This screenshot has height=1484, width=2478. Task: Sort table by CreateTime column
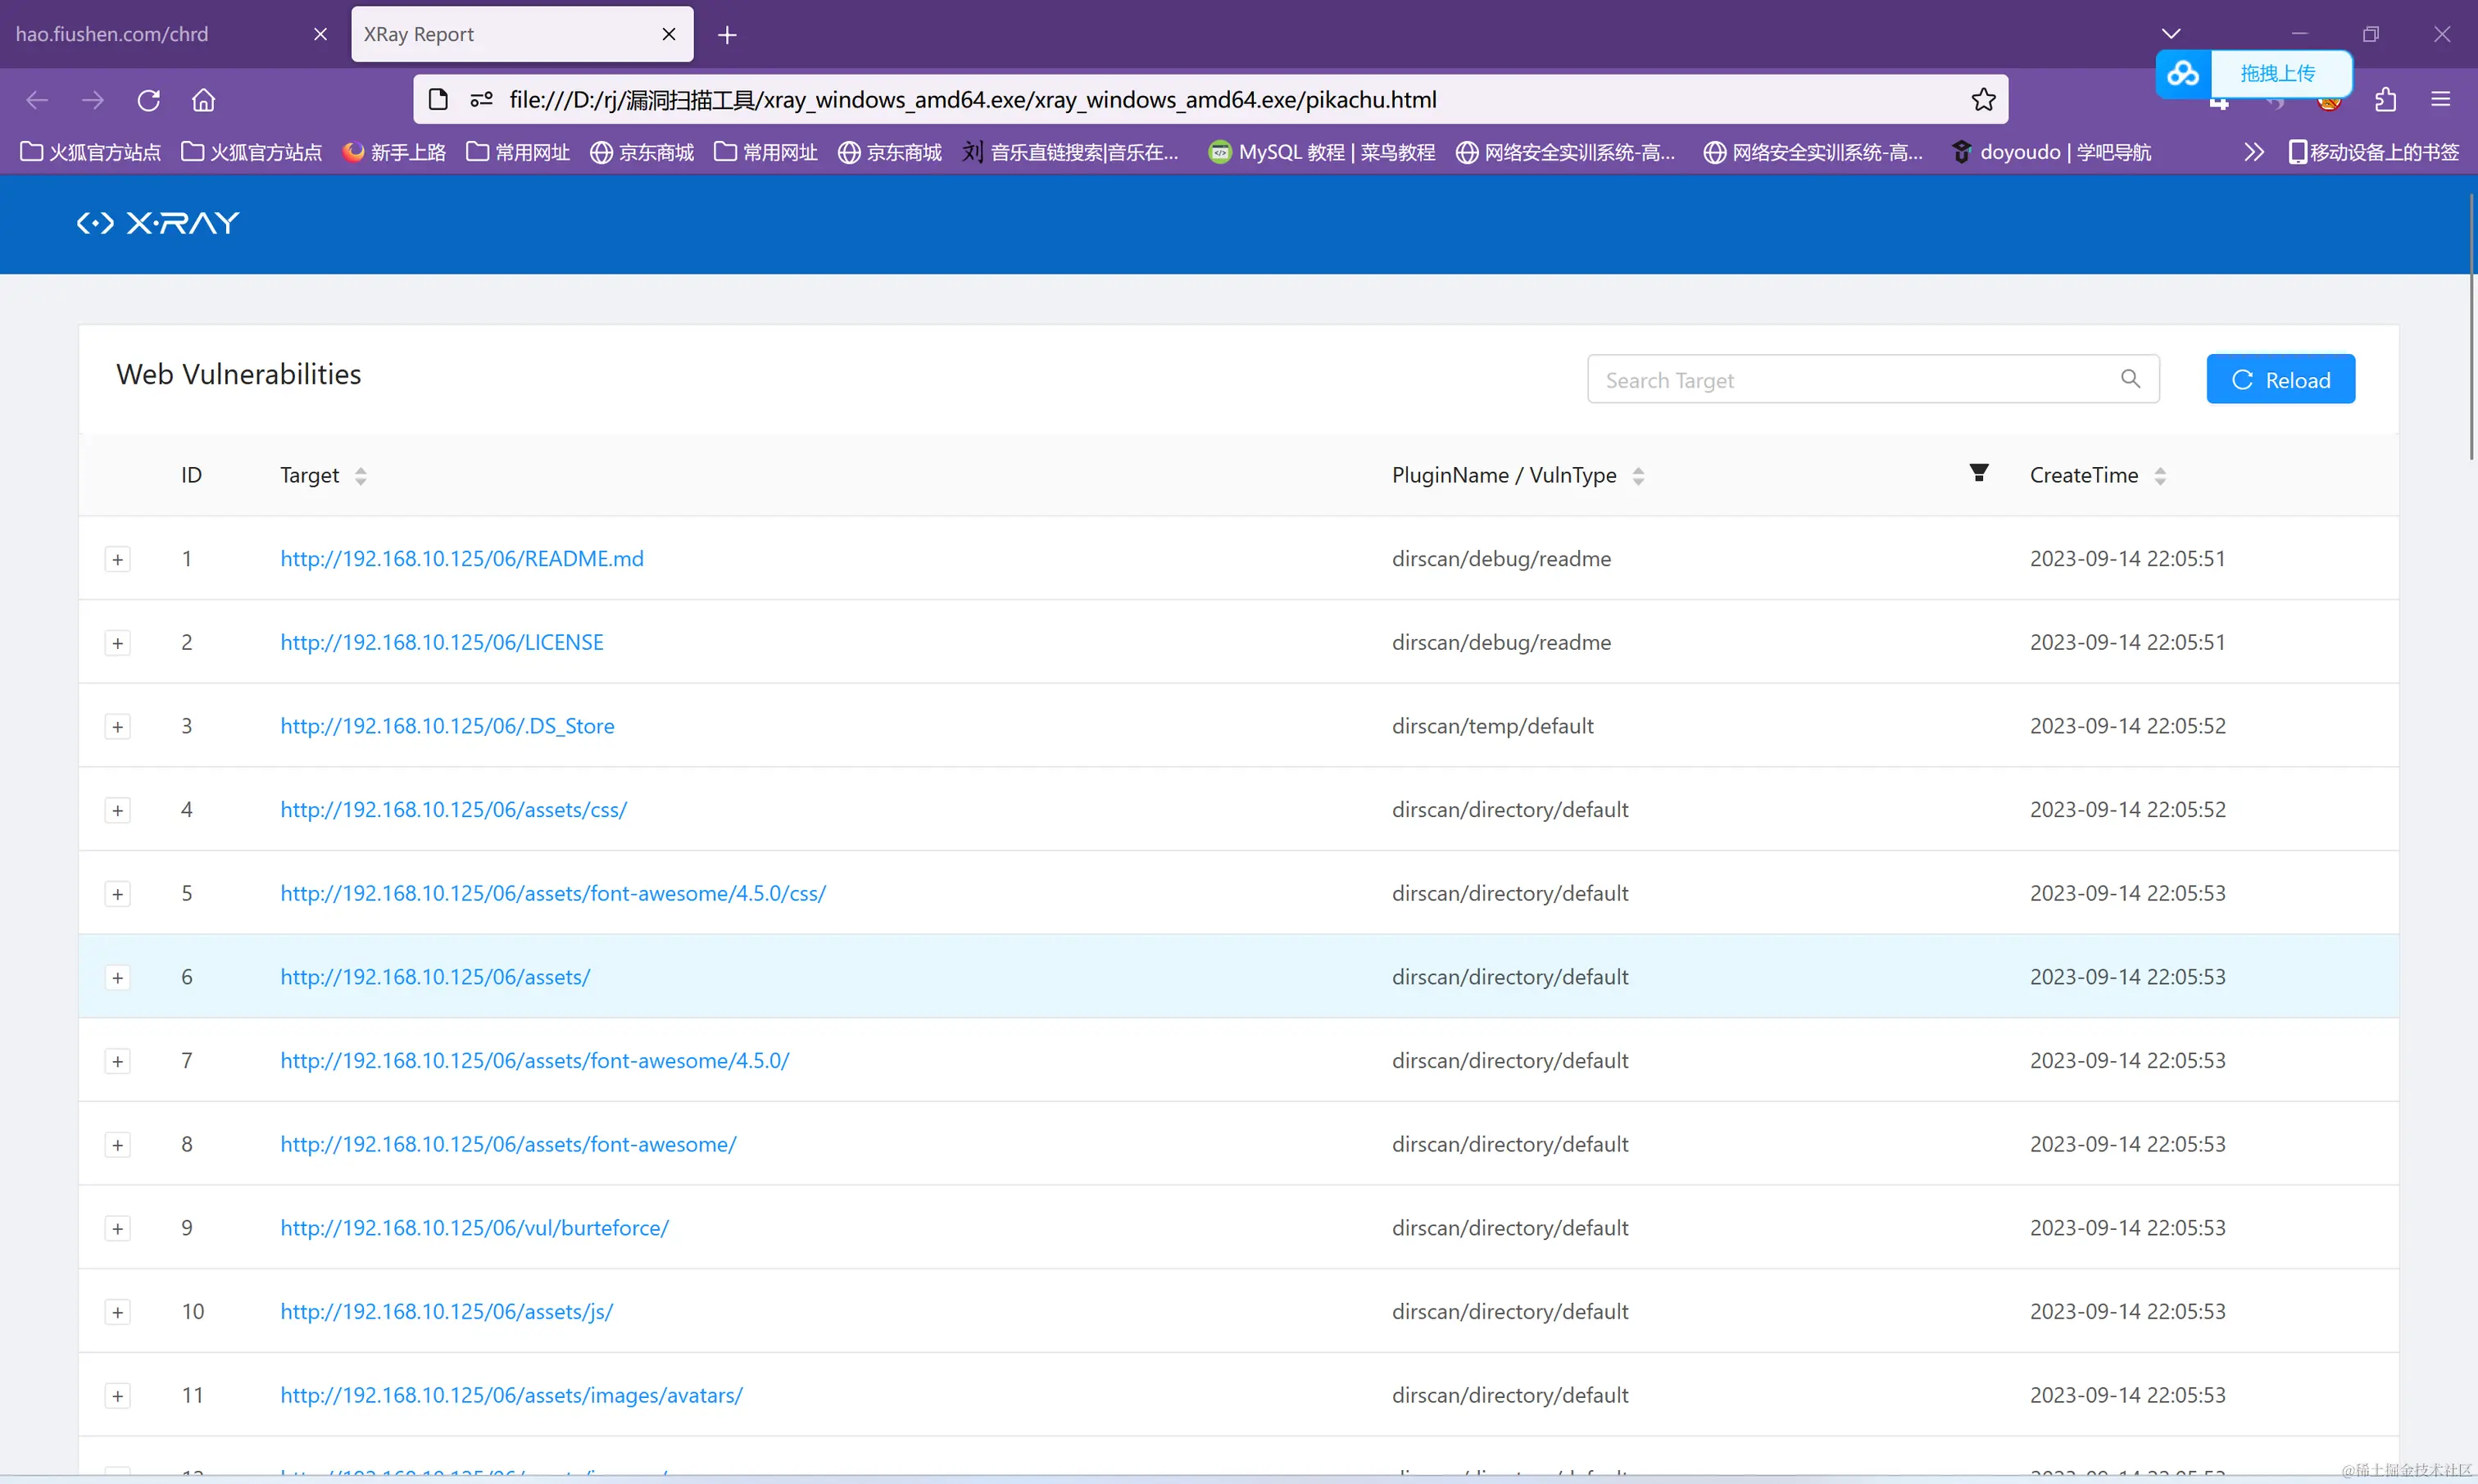click(x=2160, y=476)
